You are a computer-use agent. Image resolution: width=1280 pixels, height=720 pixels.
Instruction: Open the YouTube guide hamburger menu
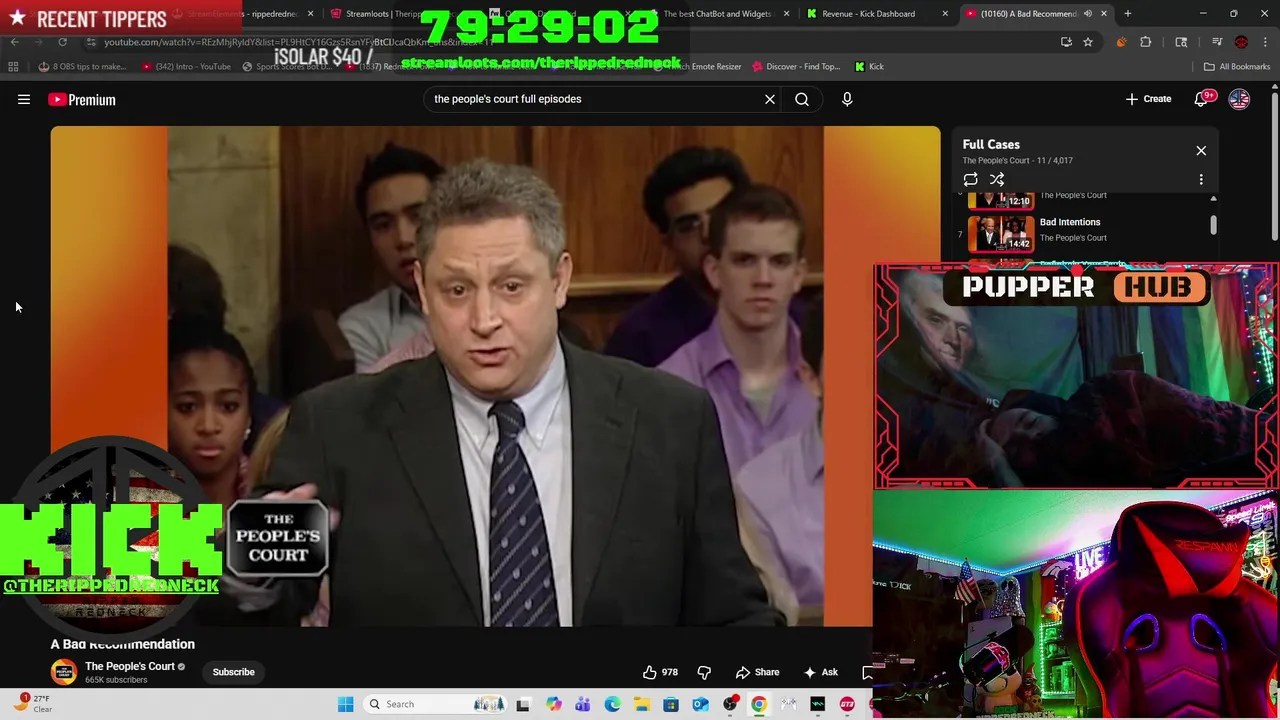(24, 99)
